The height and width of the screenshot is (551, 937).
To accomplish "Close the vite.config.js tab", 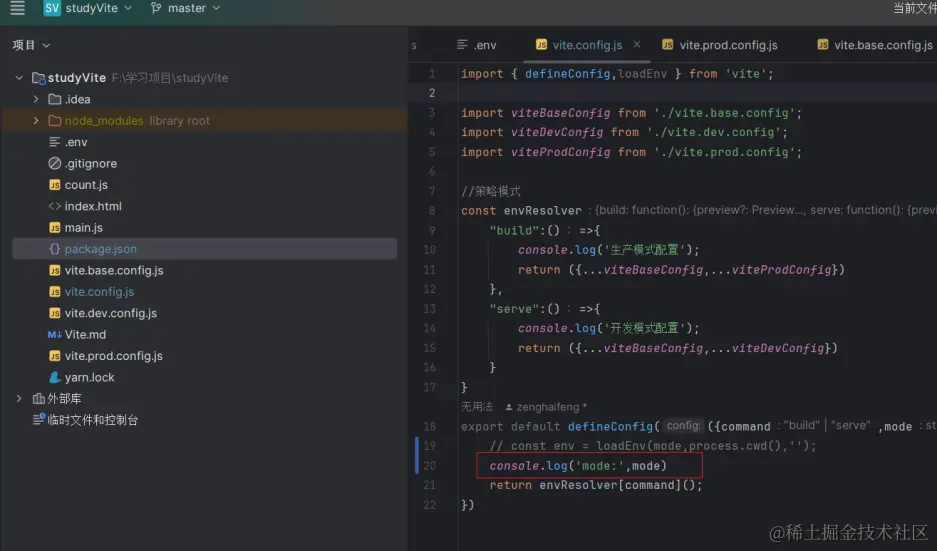I will coord(637,44).
